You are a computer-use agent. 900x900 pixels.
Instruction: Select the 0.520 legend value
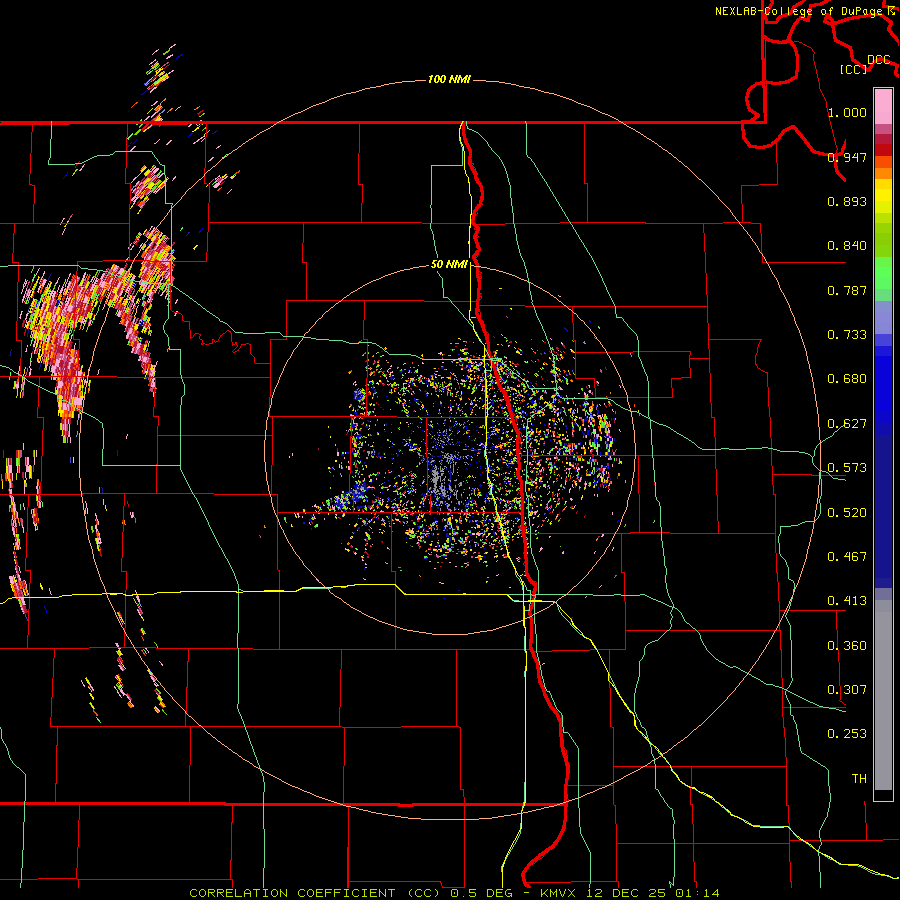[847, 513]
